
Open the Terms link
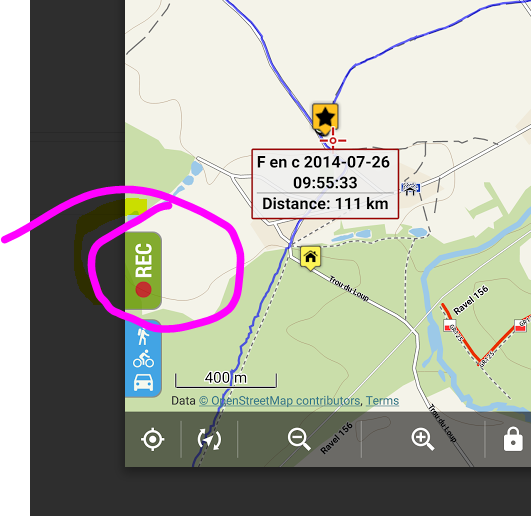coord(382,401)
